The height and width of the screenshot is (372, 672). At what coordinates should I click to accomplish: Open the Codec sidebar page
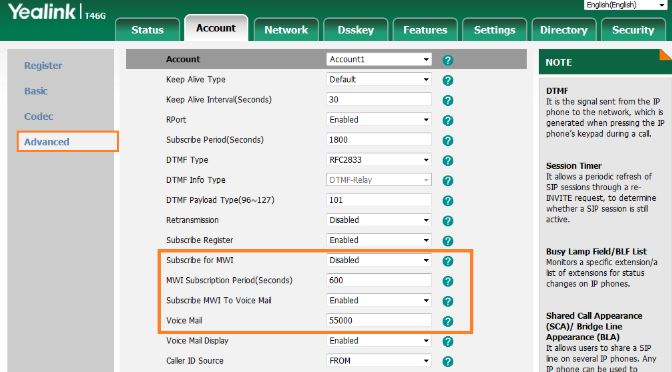(39, 116)
